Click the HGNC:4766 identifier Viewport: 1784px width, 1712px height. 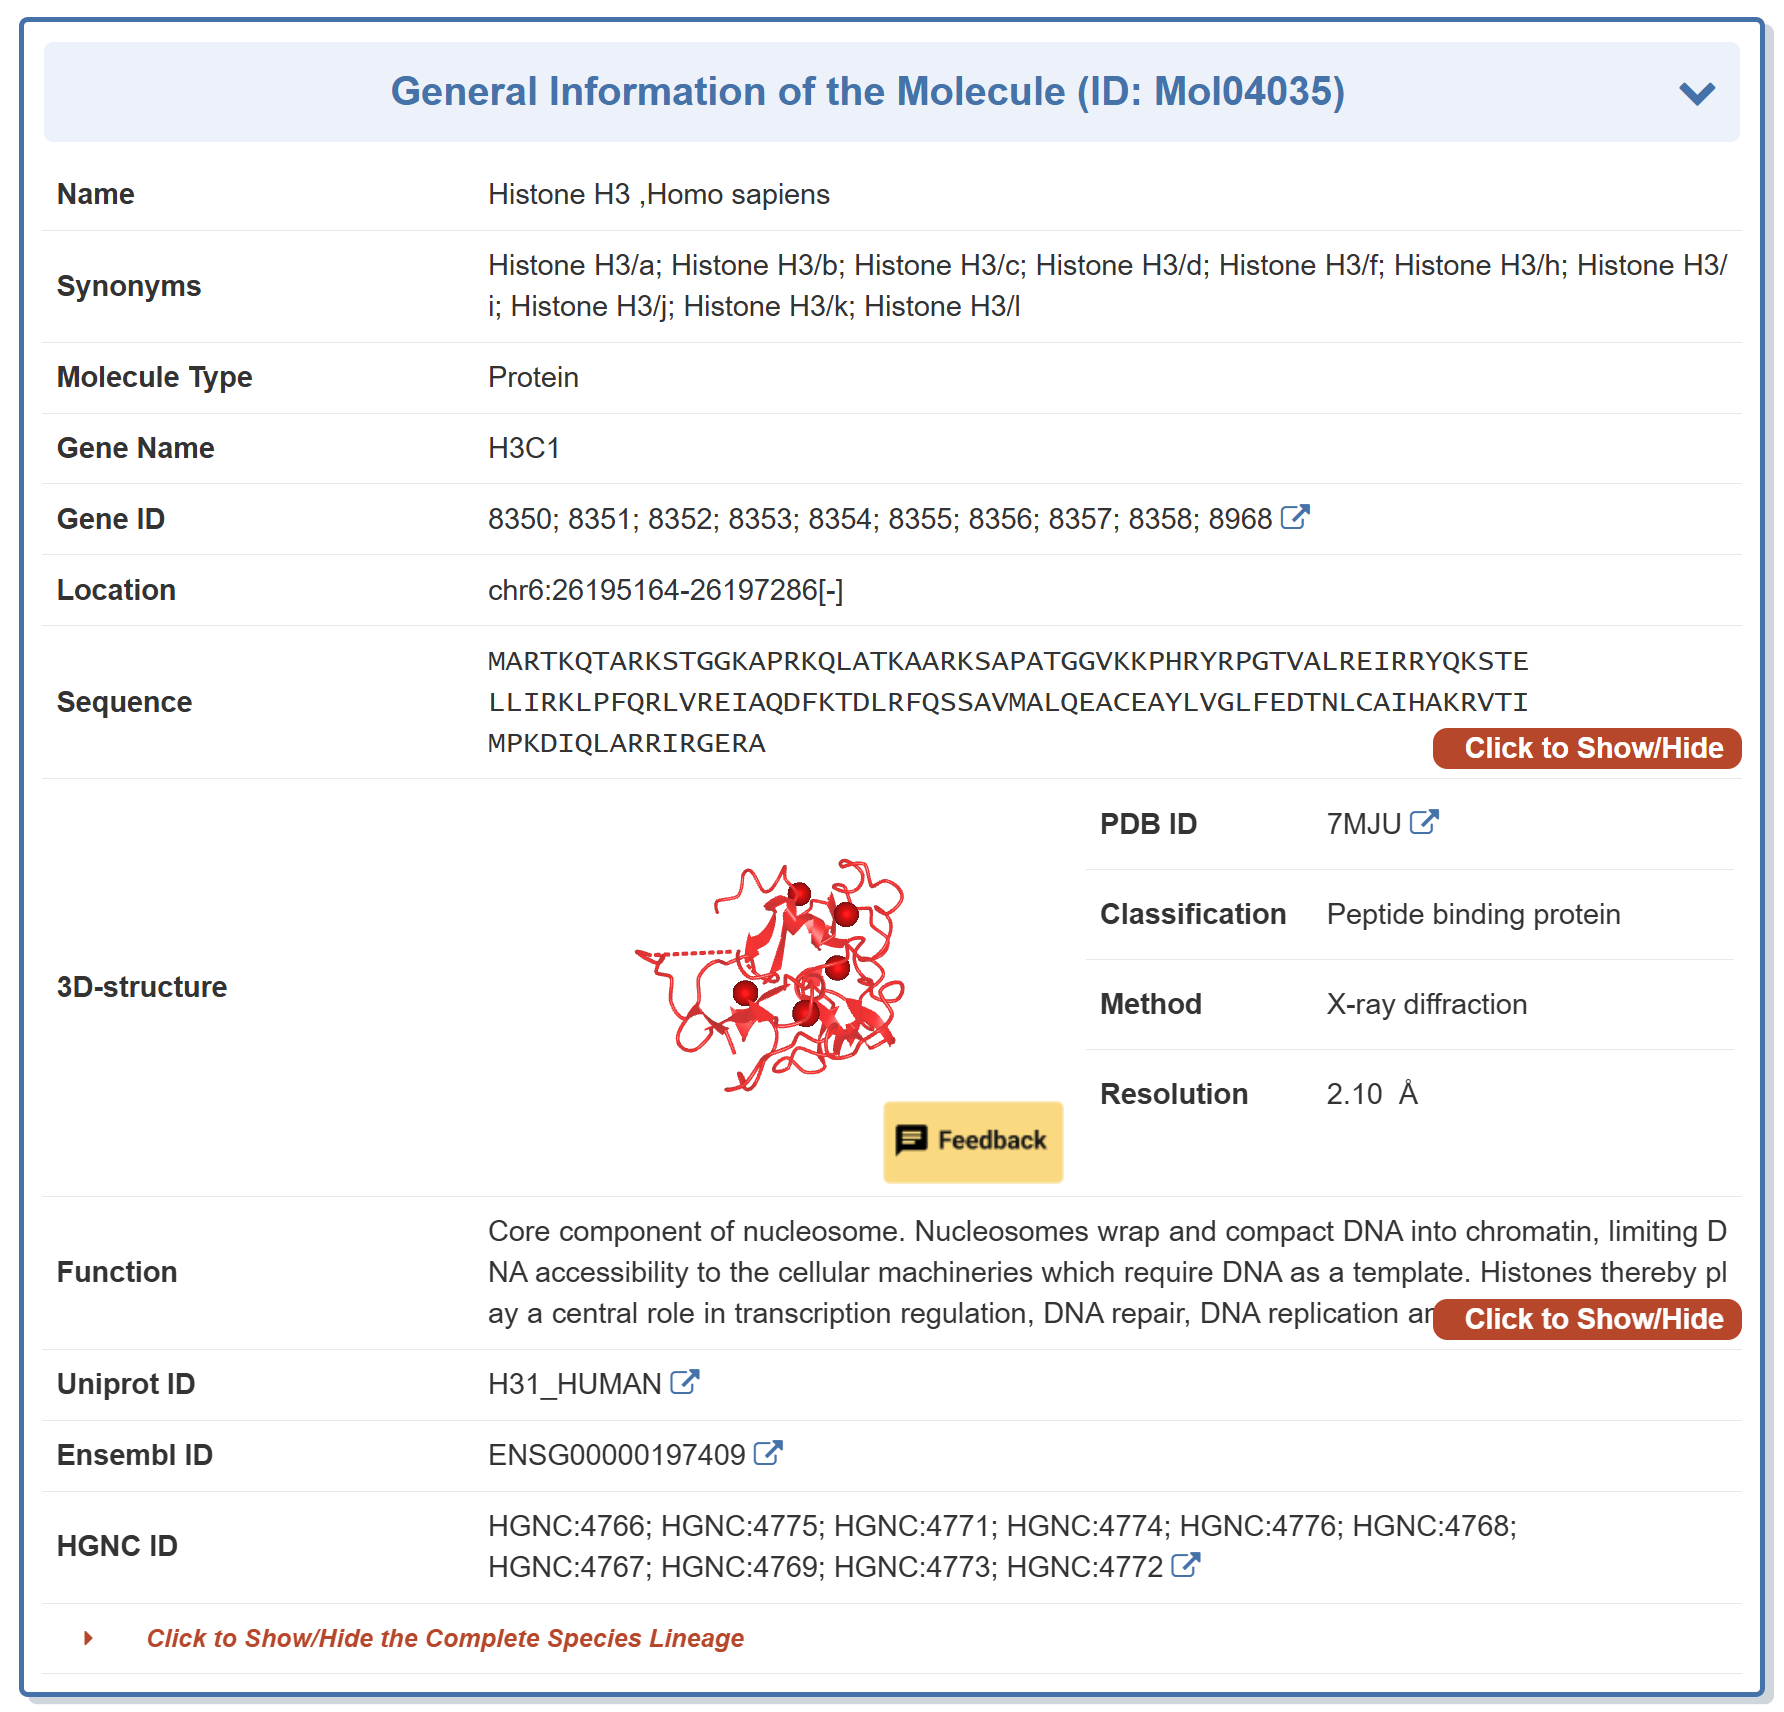[568, 1526]
